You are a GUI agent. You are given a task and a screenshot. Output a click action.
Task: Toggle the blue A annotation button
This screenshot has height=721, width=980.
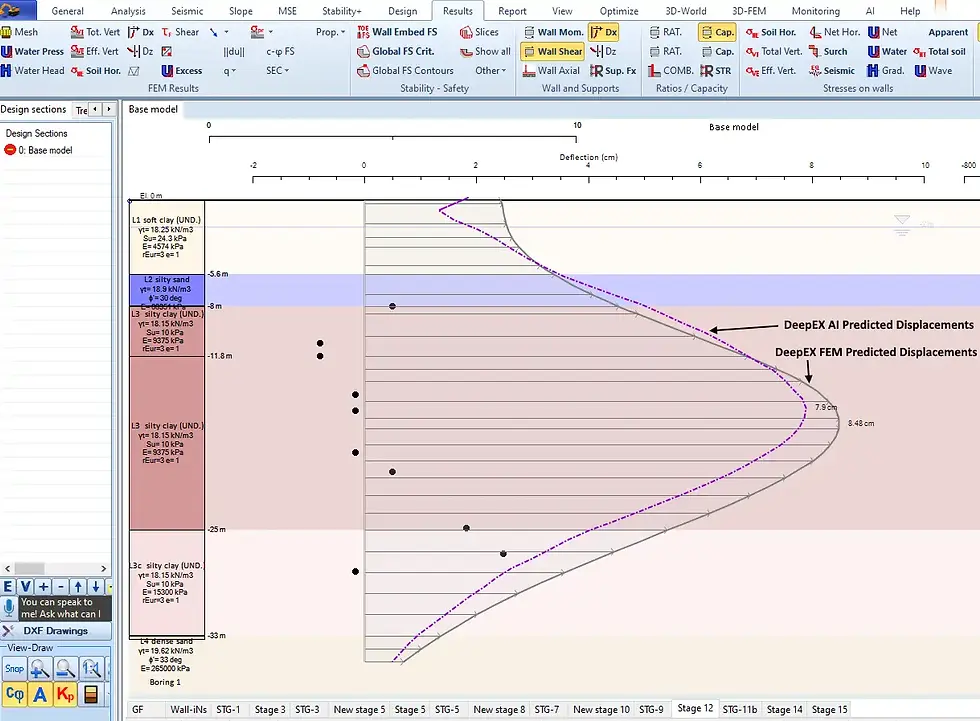coord(40,694)
